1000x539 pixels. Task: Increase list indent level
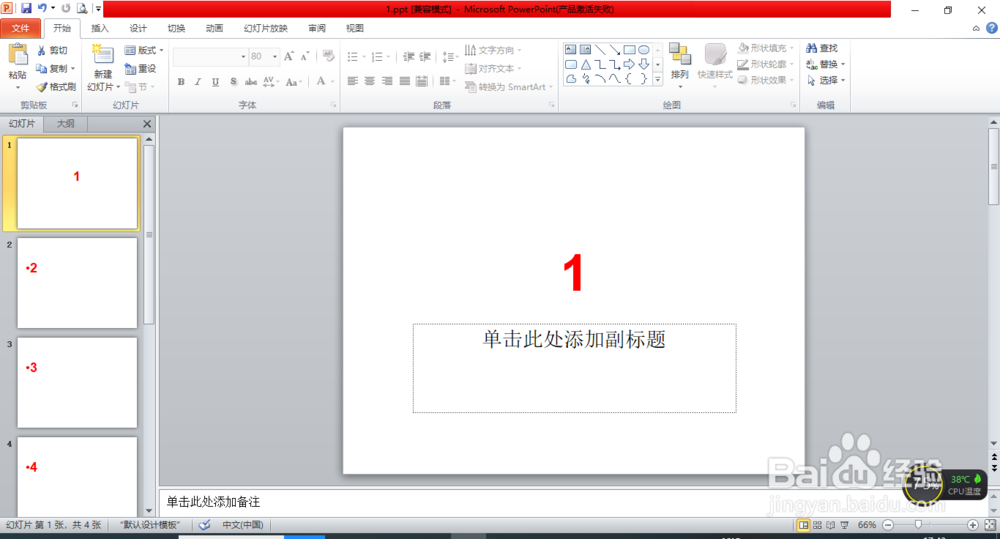click(x=425, y=57)
